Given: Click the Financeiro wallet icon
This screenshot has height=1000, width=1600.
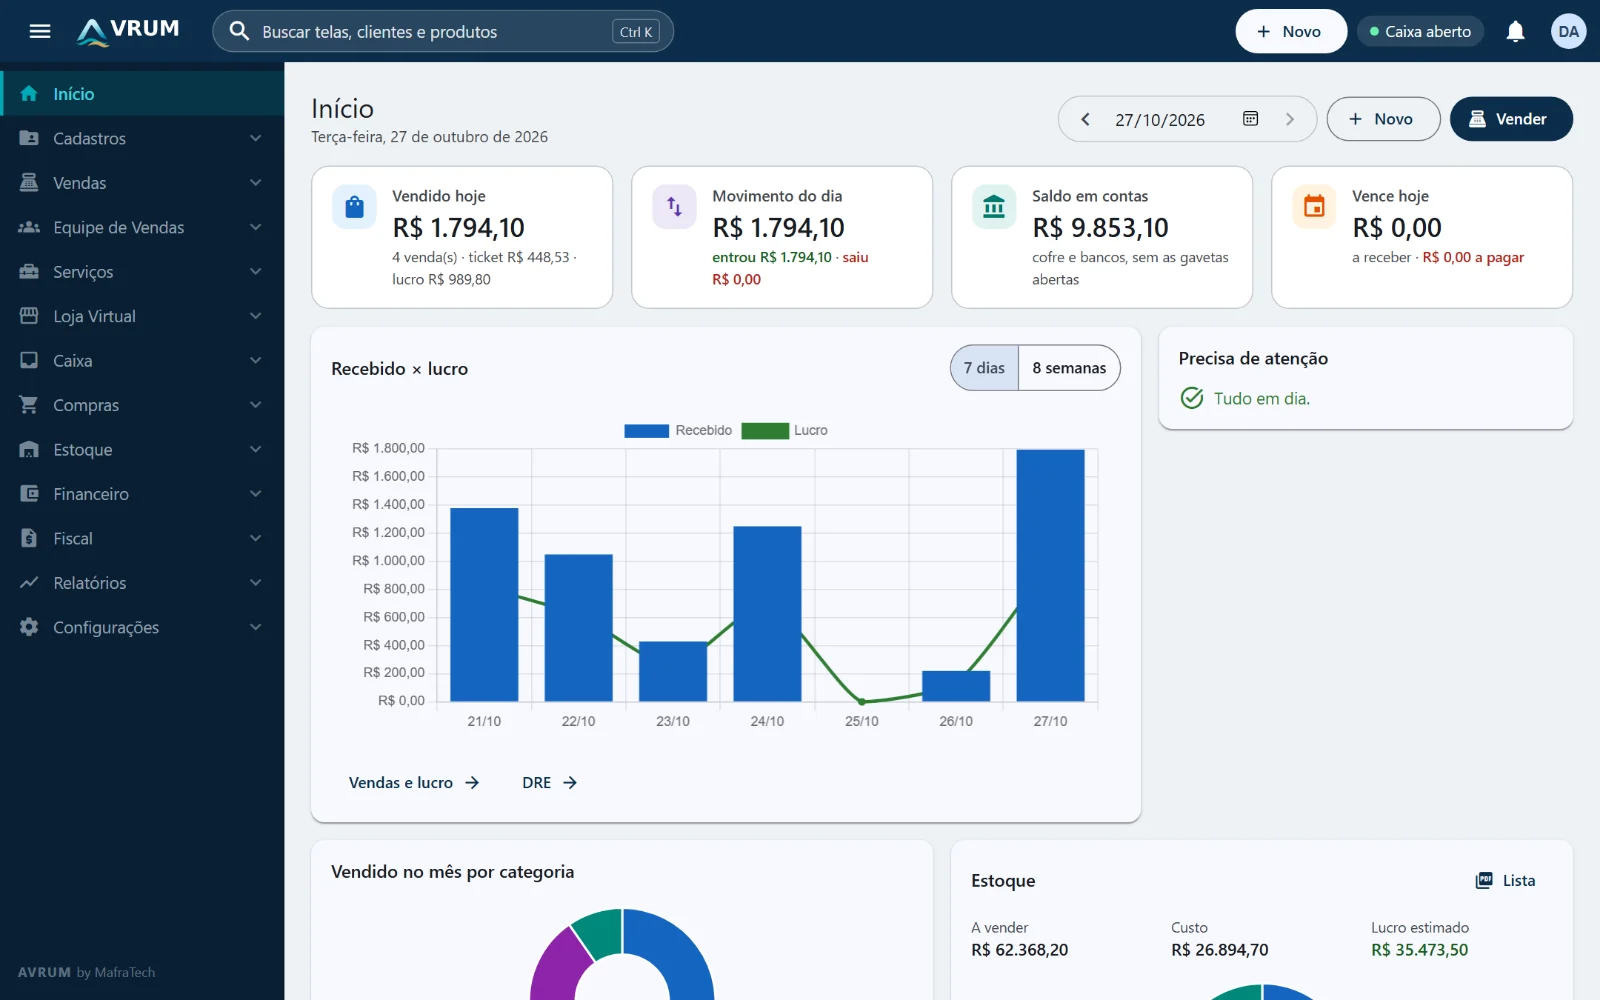Looking at the screenshot, I should coord(29,494).
